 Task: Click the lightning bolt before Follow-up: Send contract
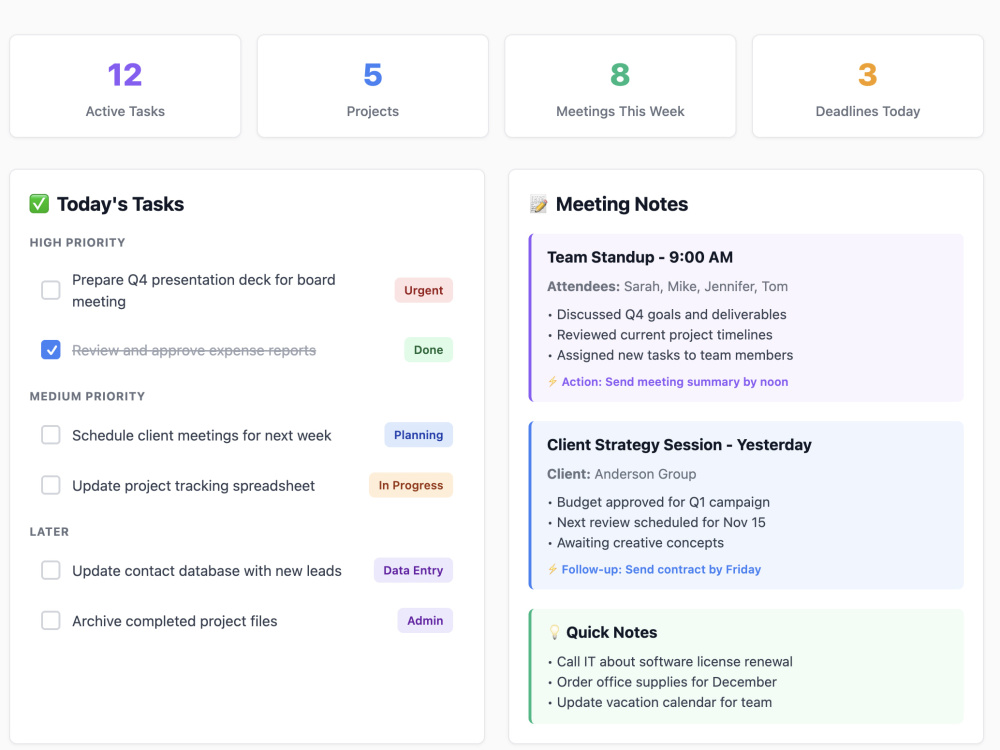pyautogui.click(x=552, y=569)
